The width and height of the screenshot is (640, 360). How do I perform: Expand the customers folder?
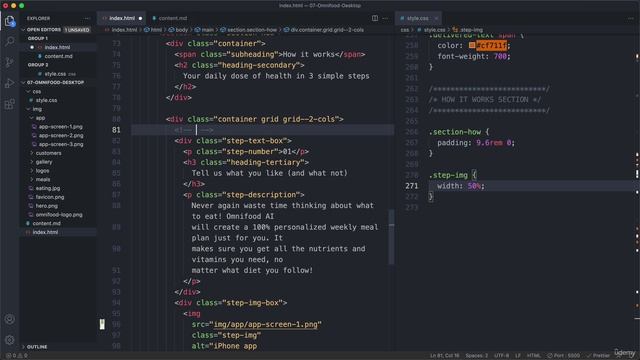click(x=48, y=153)
